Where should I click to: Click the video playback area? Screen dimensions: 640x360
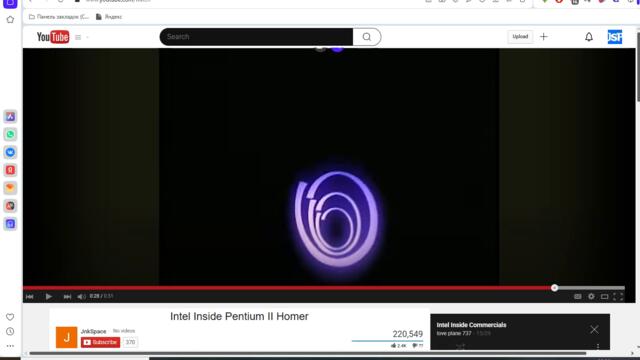pyautogui.click(x=329, y=167)
